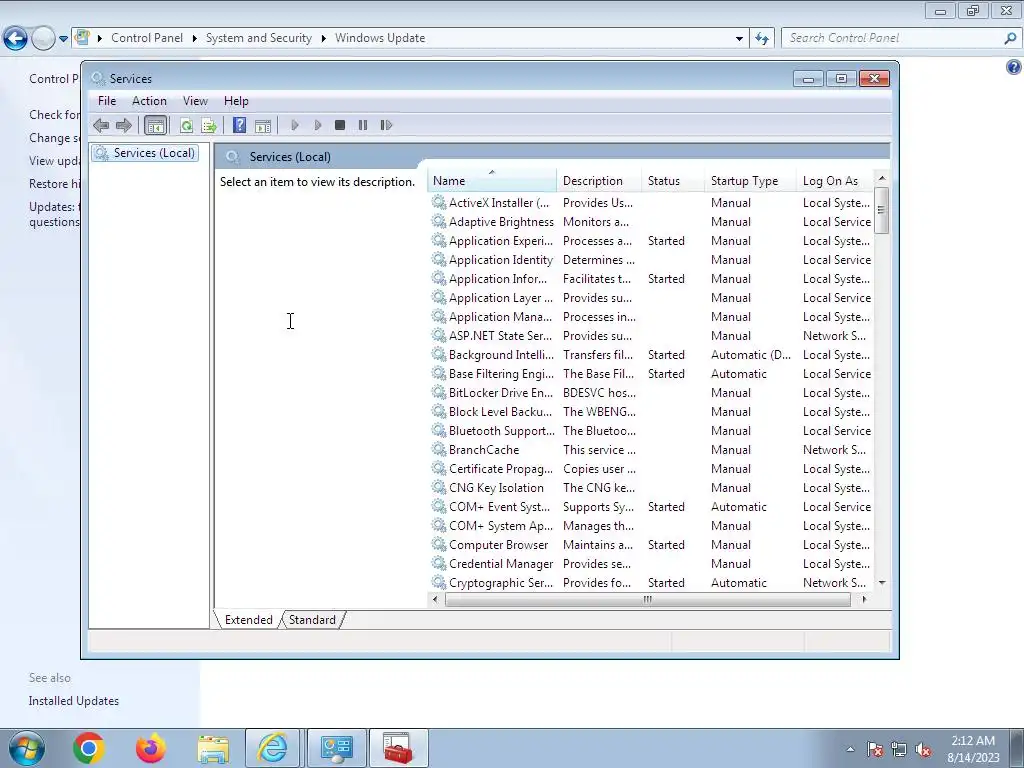Stop the service with the square icon
This screenshot has height=768, width=1024.
point(340,125)
